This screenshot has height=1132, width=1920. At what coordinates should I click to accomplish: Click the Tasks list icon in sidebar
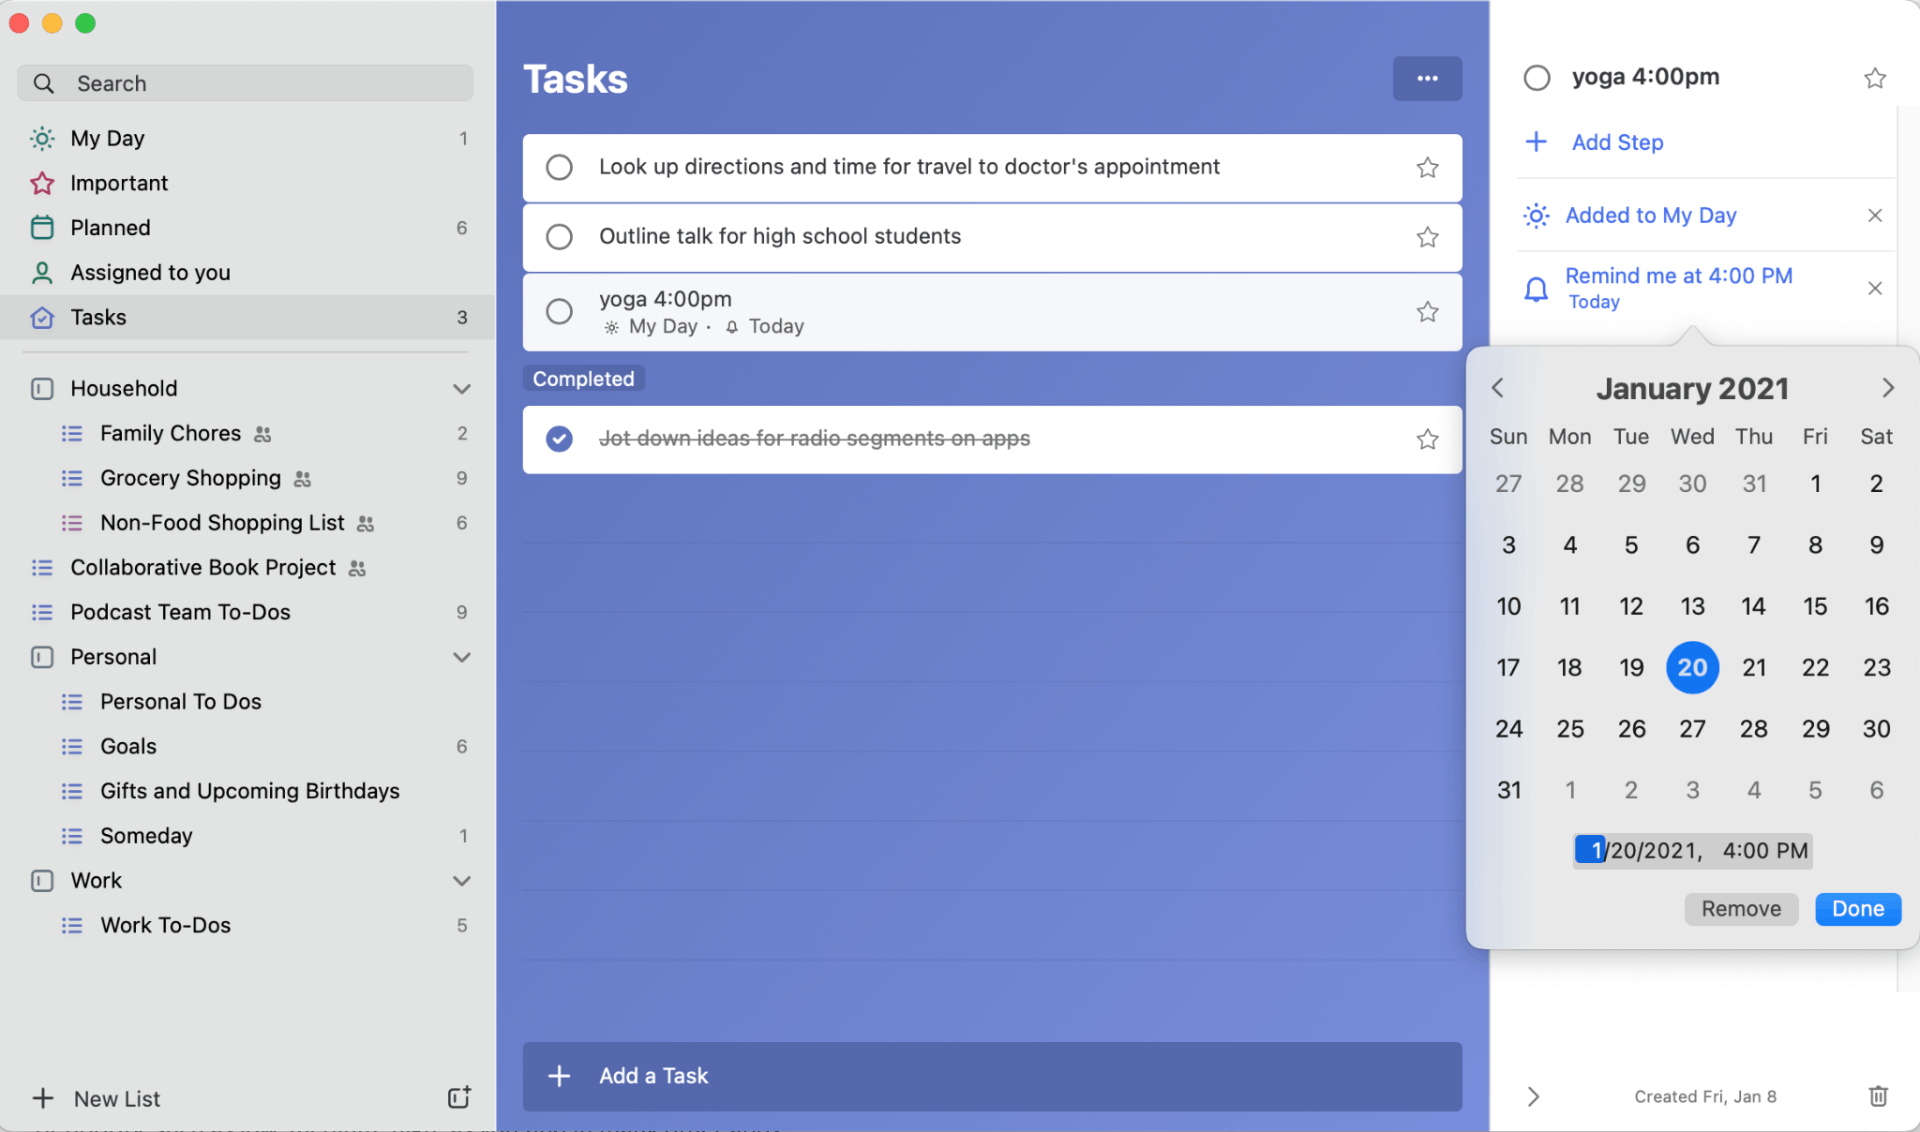click(40, 315)
